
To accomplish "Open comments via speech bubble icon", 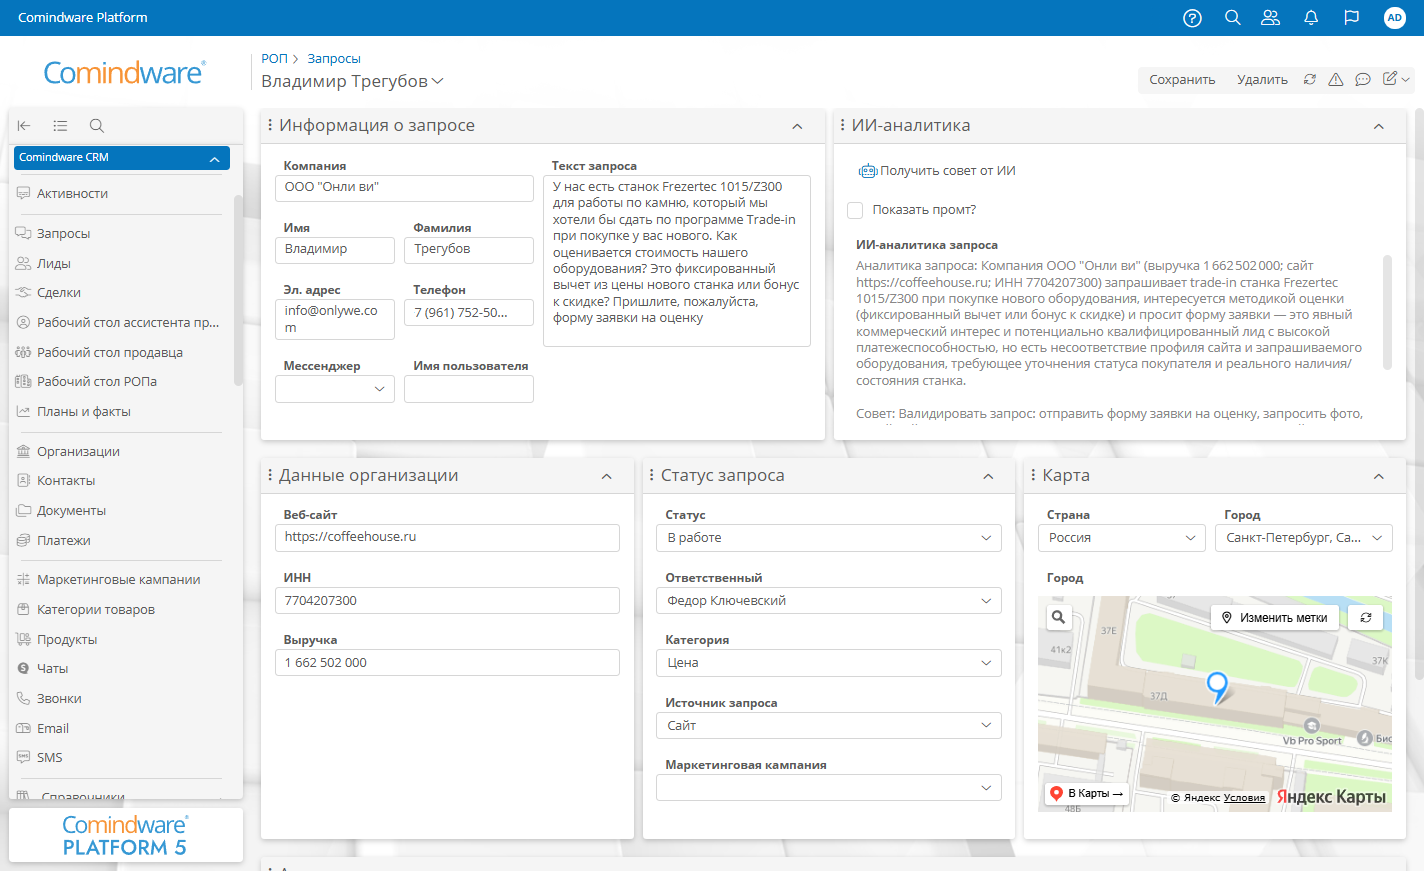I will coord(1363,79).
